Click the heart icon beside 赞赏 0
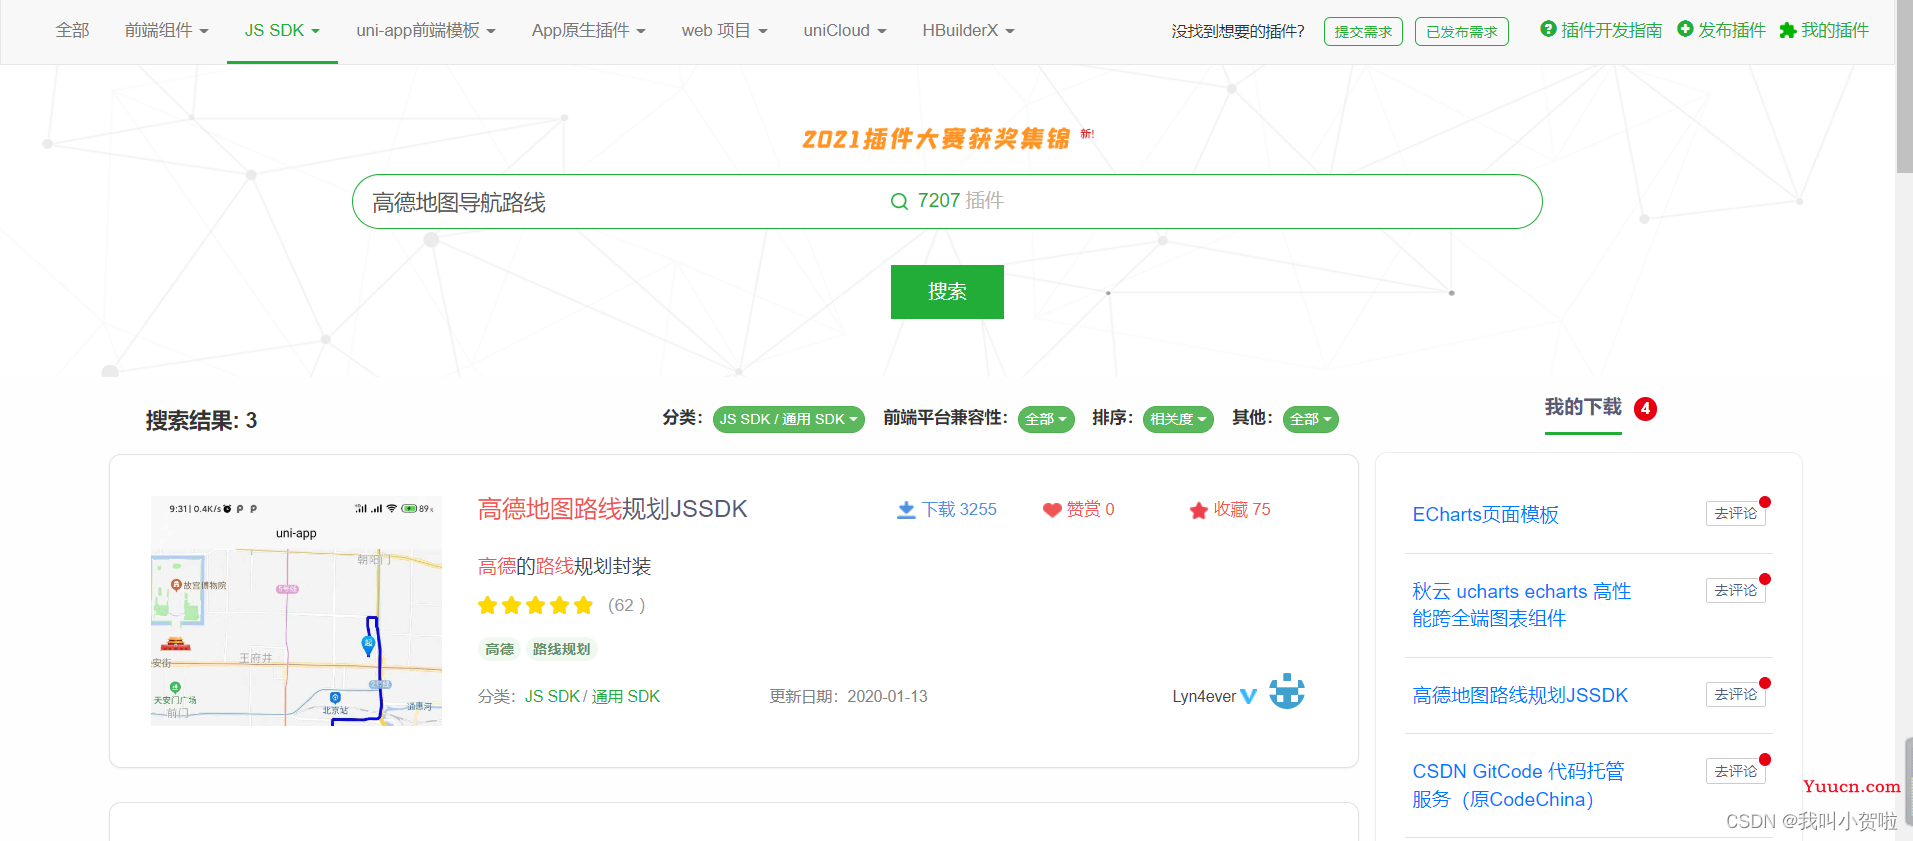 pyautogui.click(x=1052, y=510)
